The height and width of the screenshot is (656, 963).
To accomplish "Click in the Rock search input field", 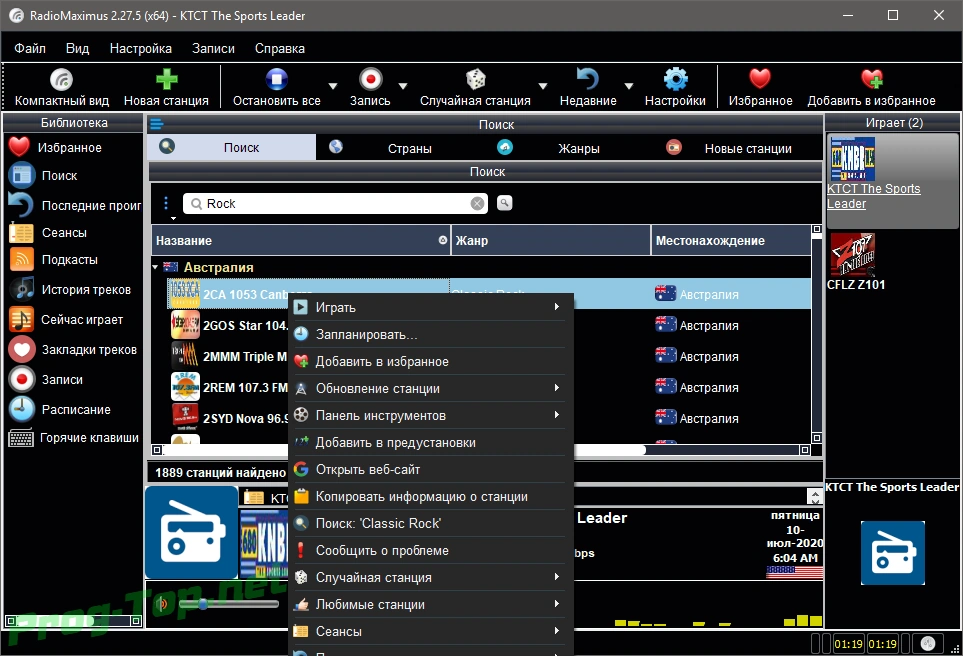I will (335, 203).
